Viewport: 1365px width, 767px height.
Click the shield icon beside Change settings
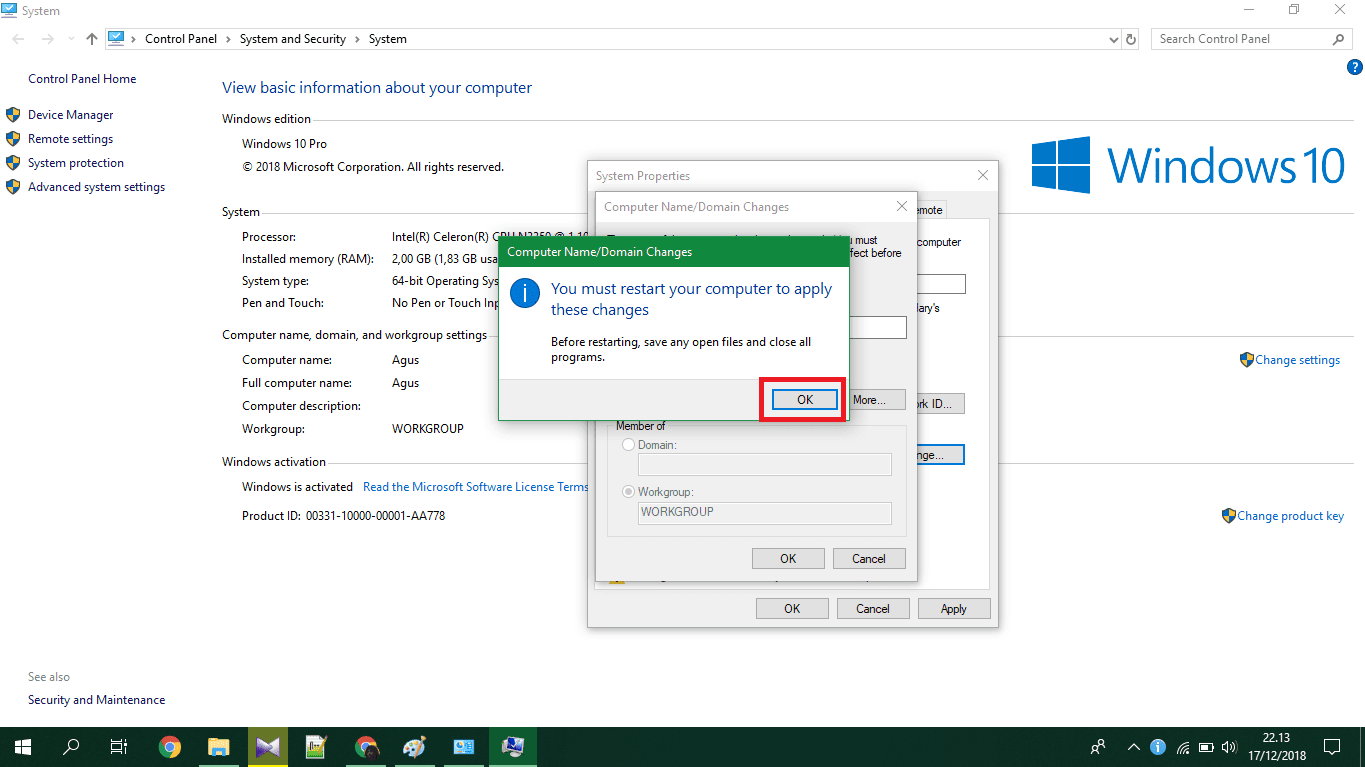pyautogui.click(x=1246, y=359)
